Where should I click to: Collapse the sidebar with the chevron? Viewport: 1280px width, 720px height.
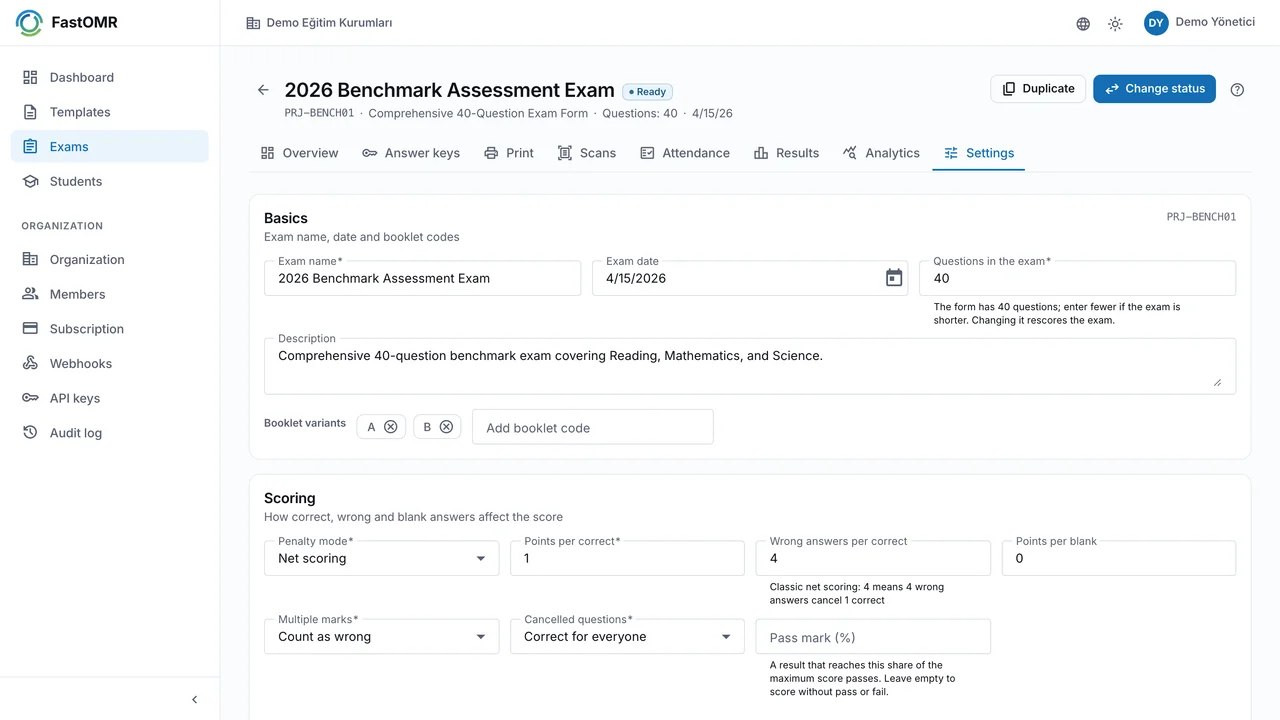click(195, 700)
